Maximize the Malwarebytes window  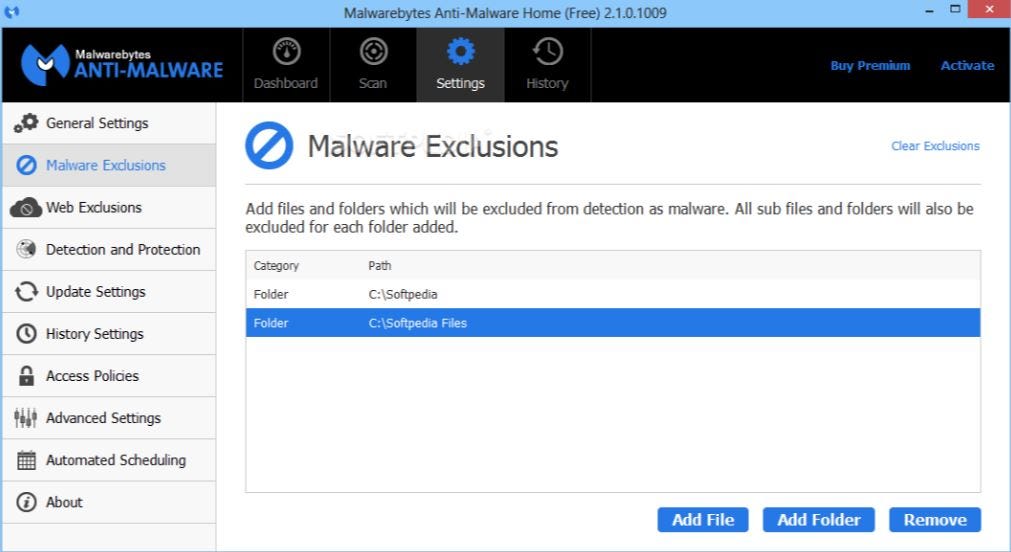click(956, 9)
